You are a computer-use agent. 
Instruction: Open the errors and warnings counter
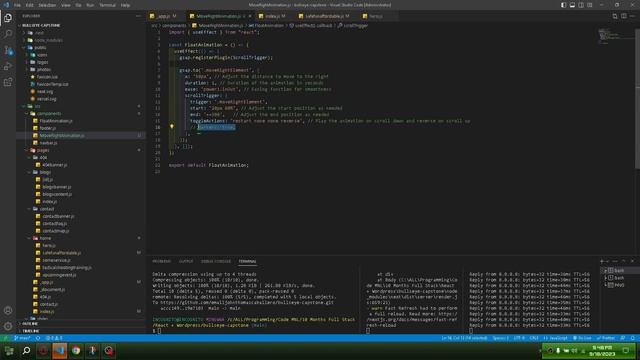click(x=54, y=338)
